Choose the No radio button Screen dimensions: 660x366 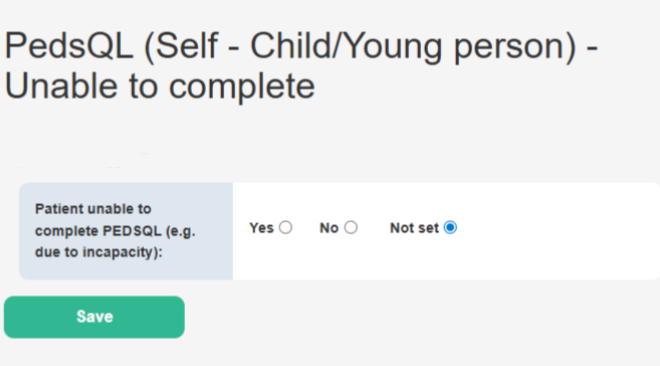(351, 228)
